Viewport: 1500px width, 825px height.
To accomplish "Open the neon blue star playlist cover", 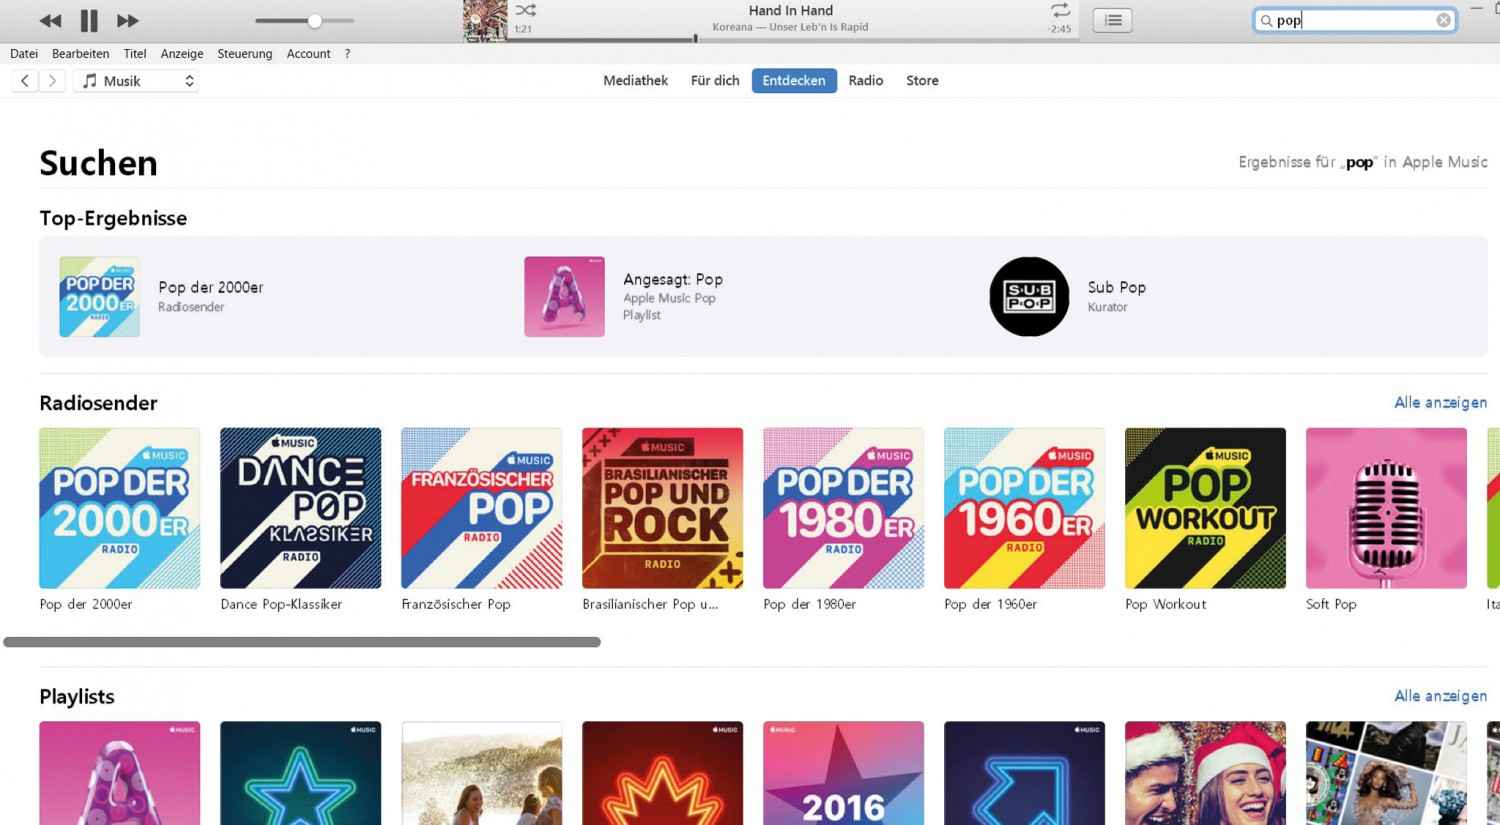I will coord(301,773).
